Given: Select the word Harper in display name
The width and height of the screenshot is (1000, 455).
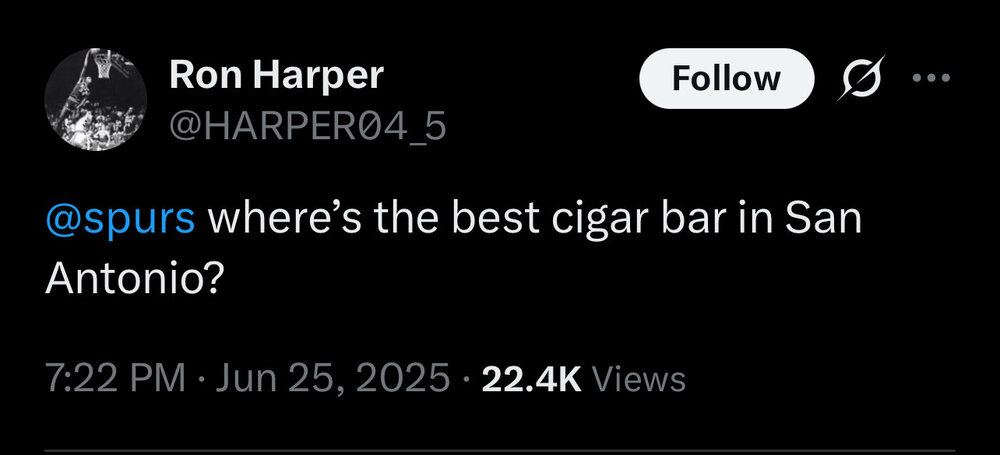Looking at the screenshot, I should [318, 77].
